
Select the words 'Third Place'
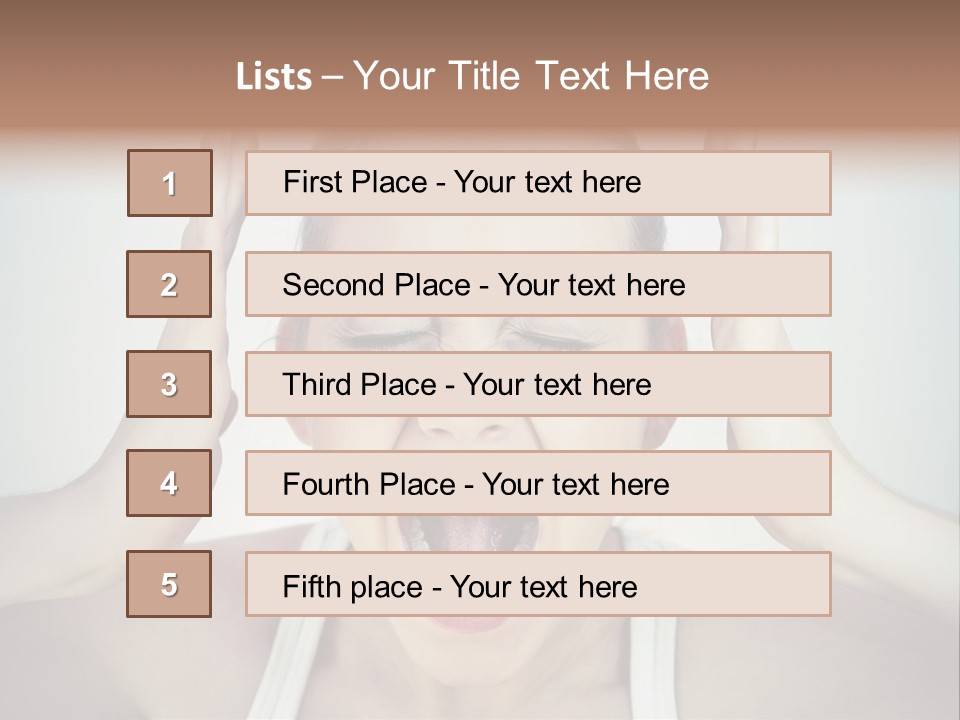coord(359,385)
